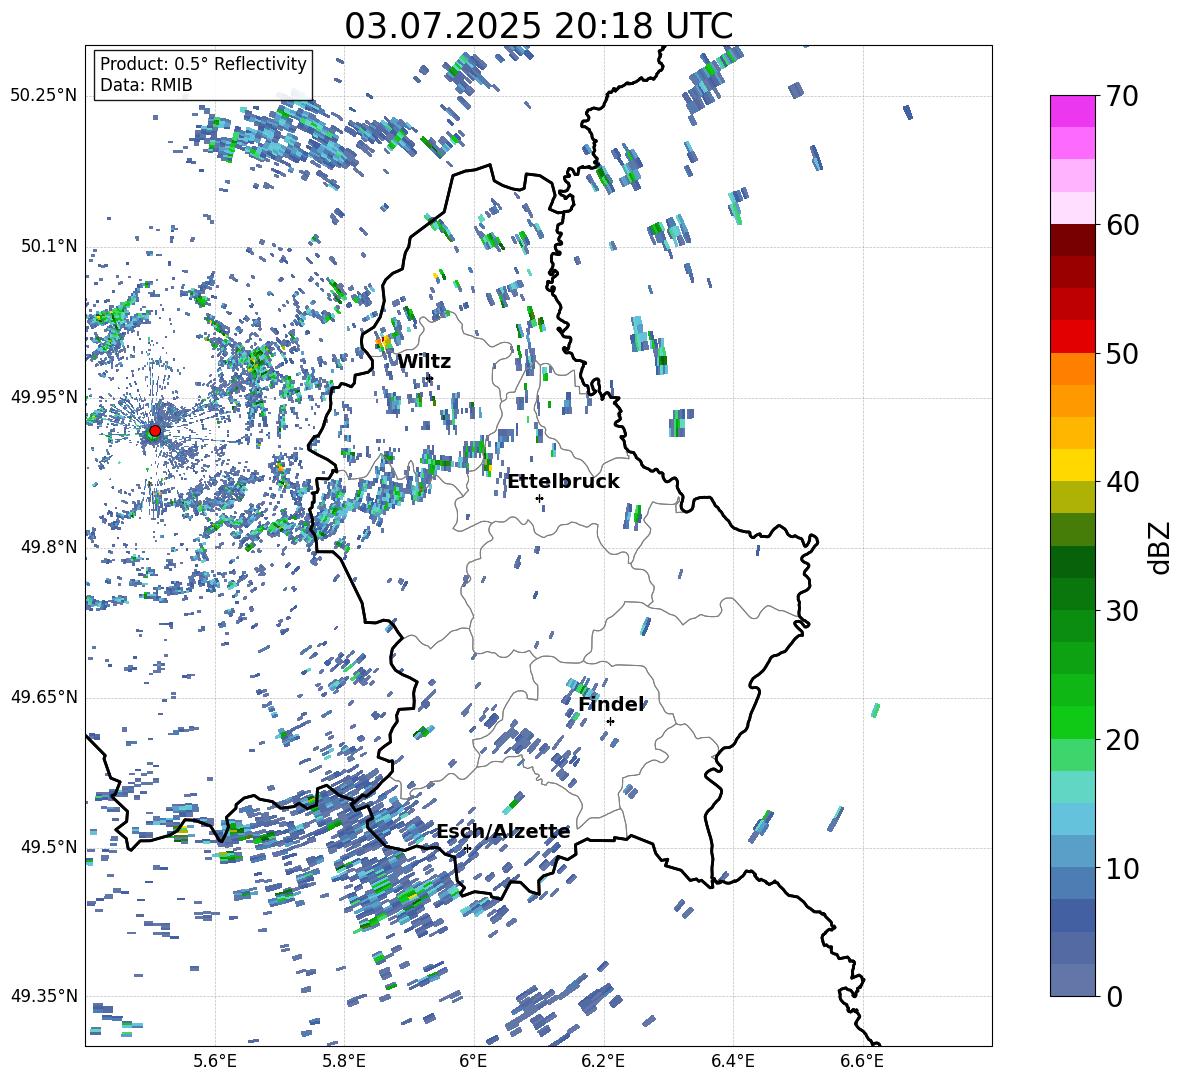Screen dimensions: 1184x1081
Task: Click the Findel city label
Action: pyautogui.click(x=611, y=704)
